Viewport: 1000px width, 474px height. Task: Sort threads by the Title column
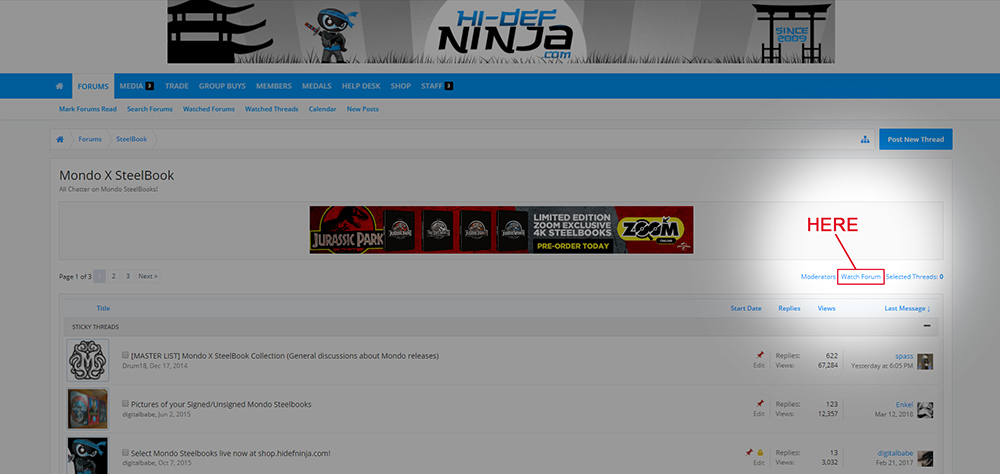pyautogui.click(x=103, y=308)
